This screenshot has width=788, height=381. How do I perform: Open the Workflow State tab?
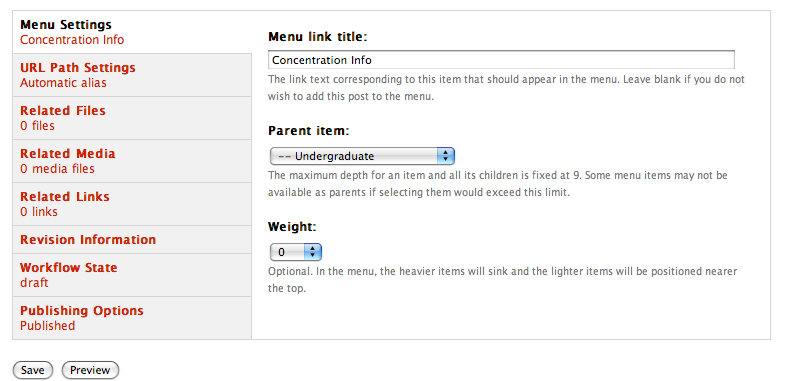pyautogui.click(x=132, y=275)
